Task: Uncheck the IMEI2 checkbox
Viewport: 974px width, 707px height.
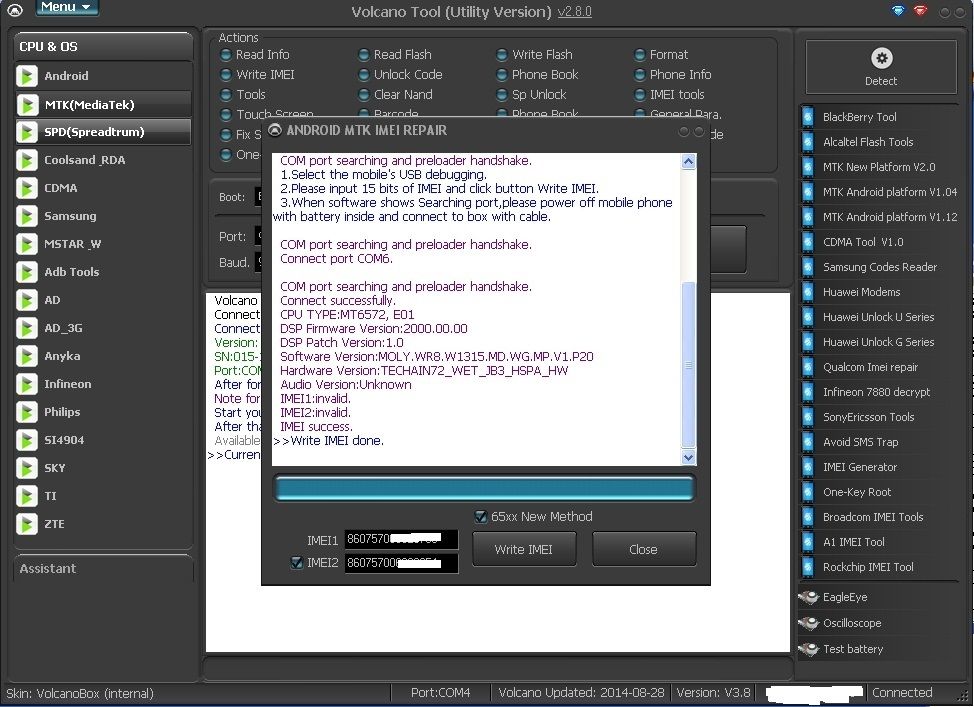Action: tap(296, 563)
